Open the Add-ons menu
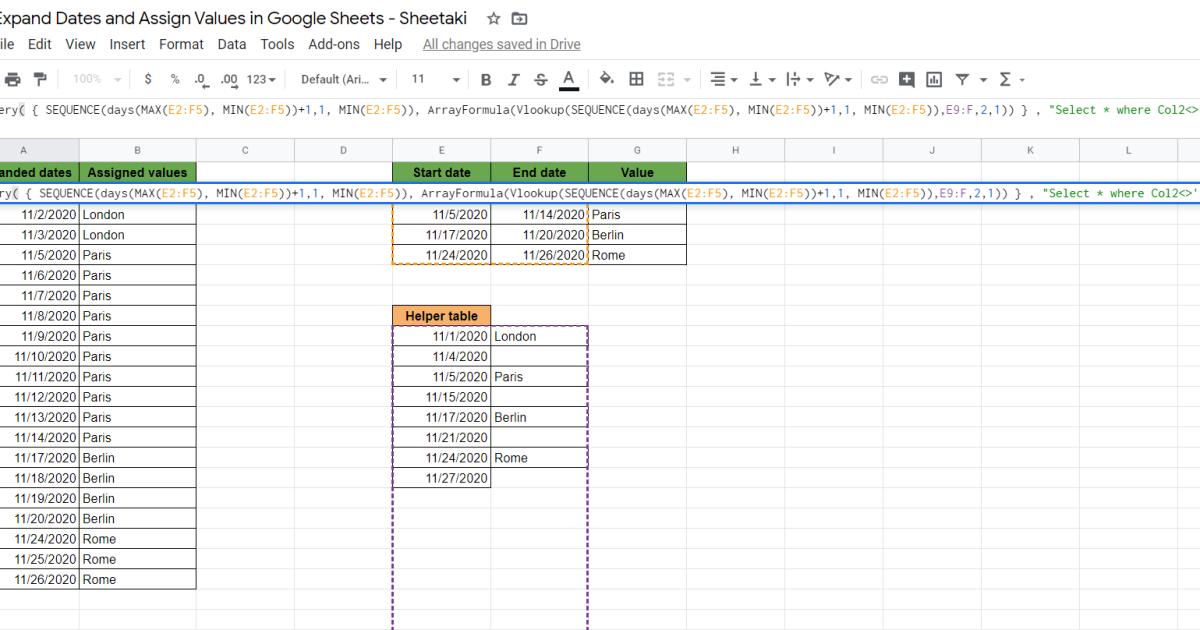 [x=332, y=44]
